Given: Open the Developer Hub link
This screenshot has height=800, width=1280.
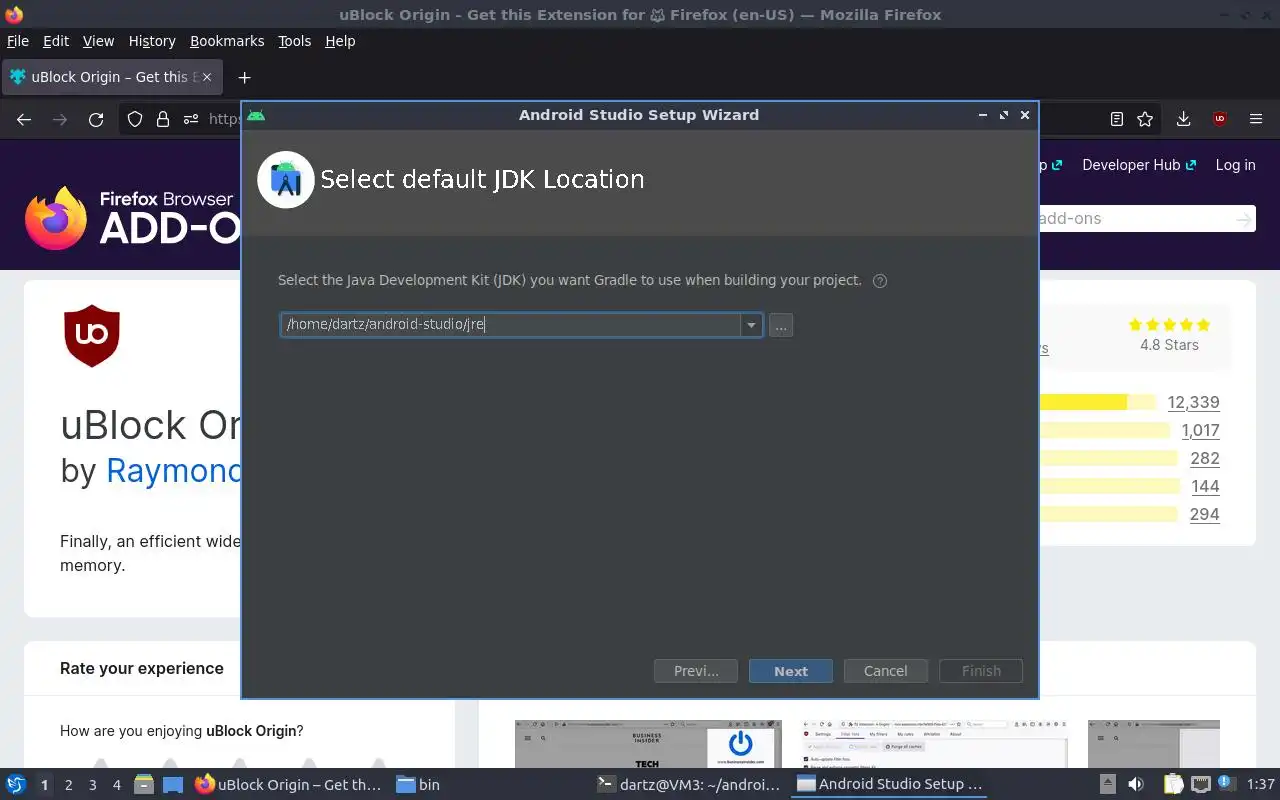Looking at the screenshot, I should [1139, 165].
